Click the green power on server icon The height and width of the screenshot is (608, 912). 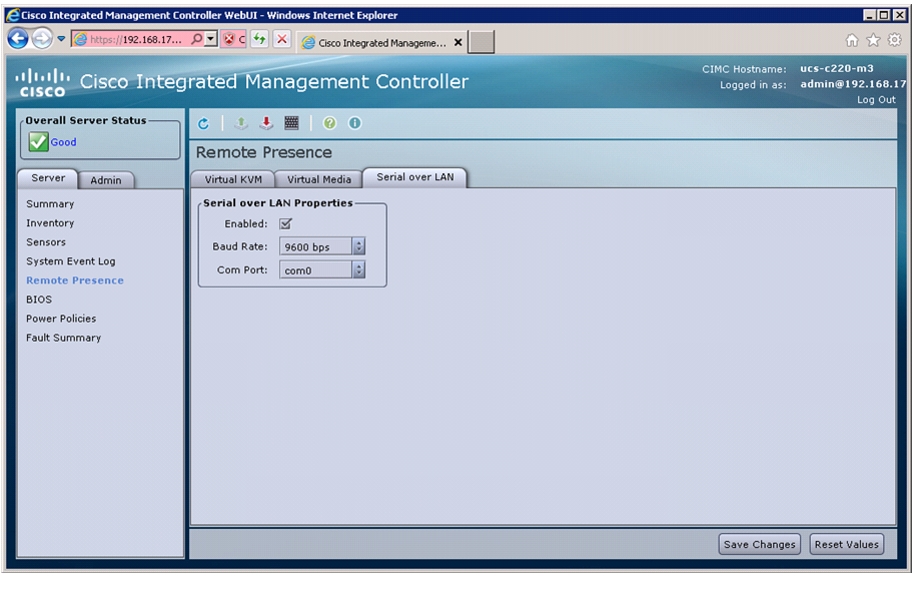(241, 123)
